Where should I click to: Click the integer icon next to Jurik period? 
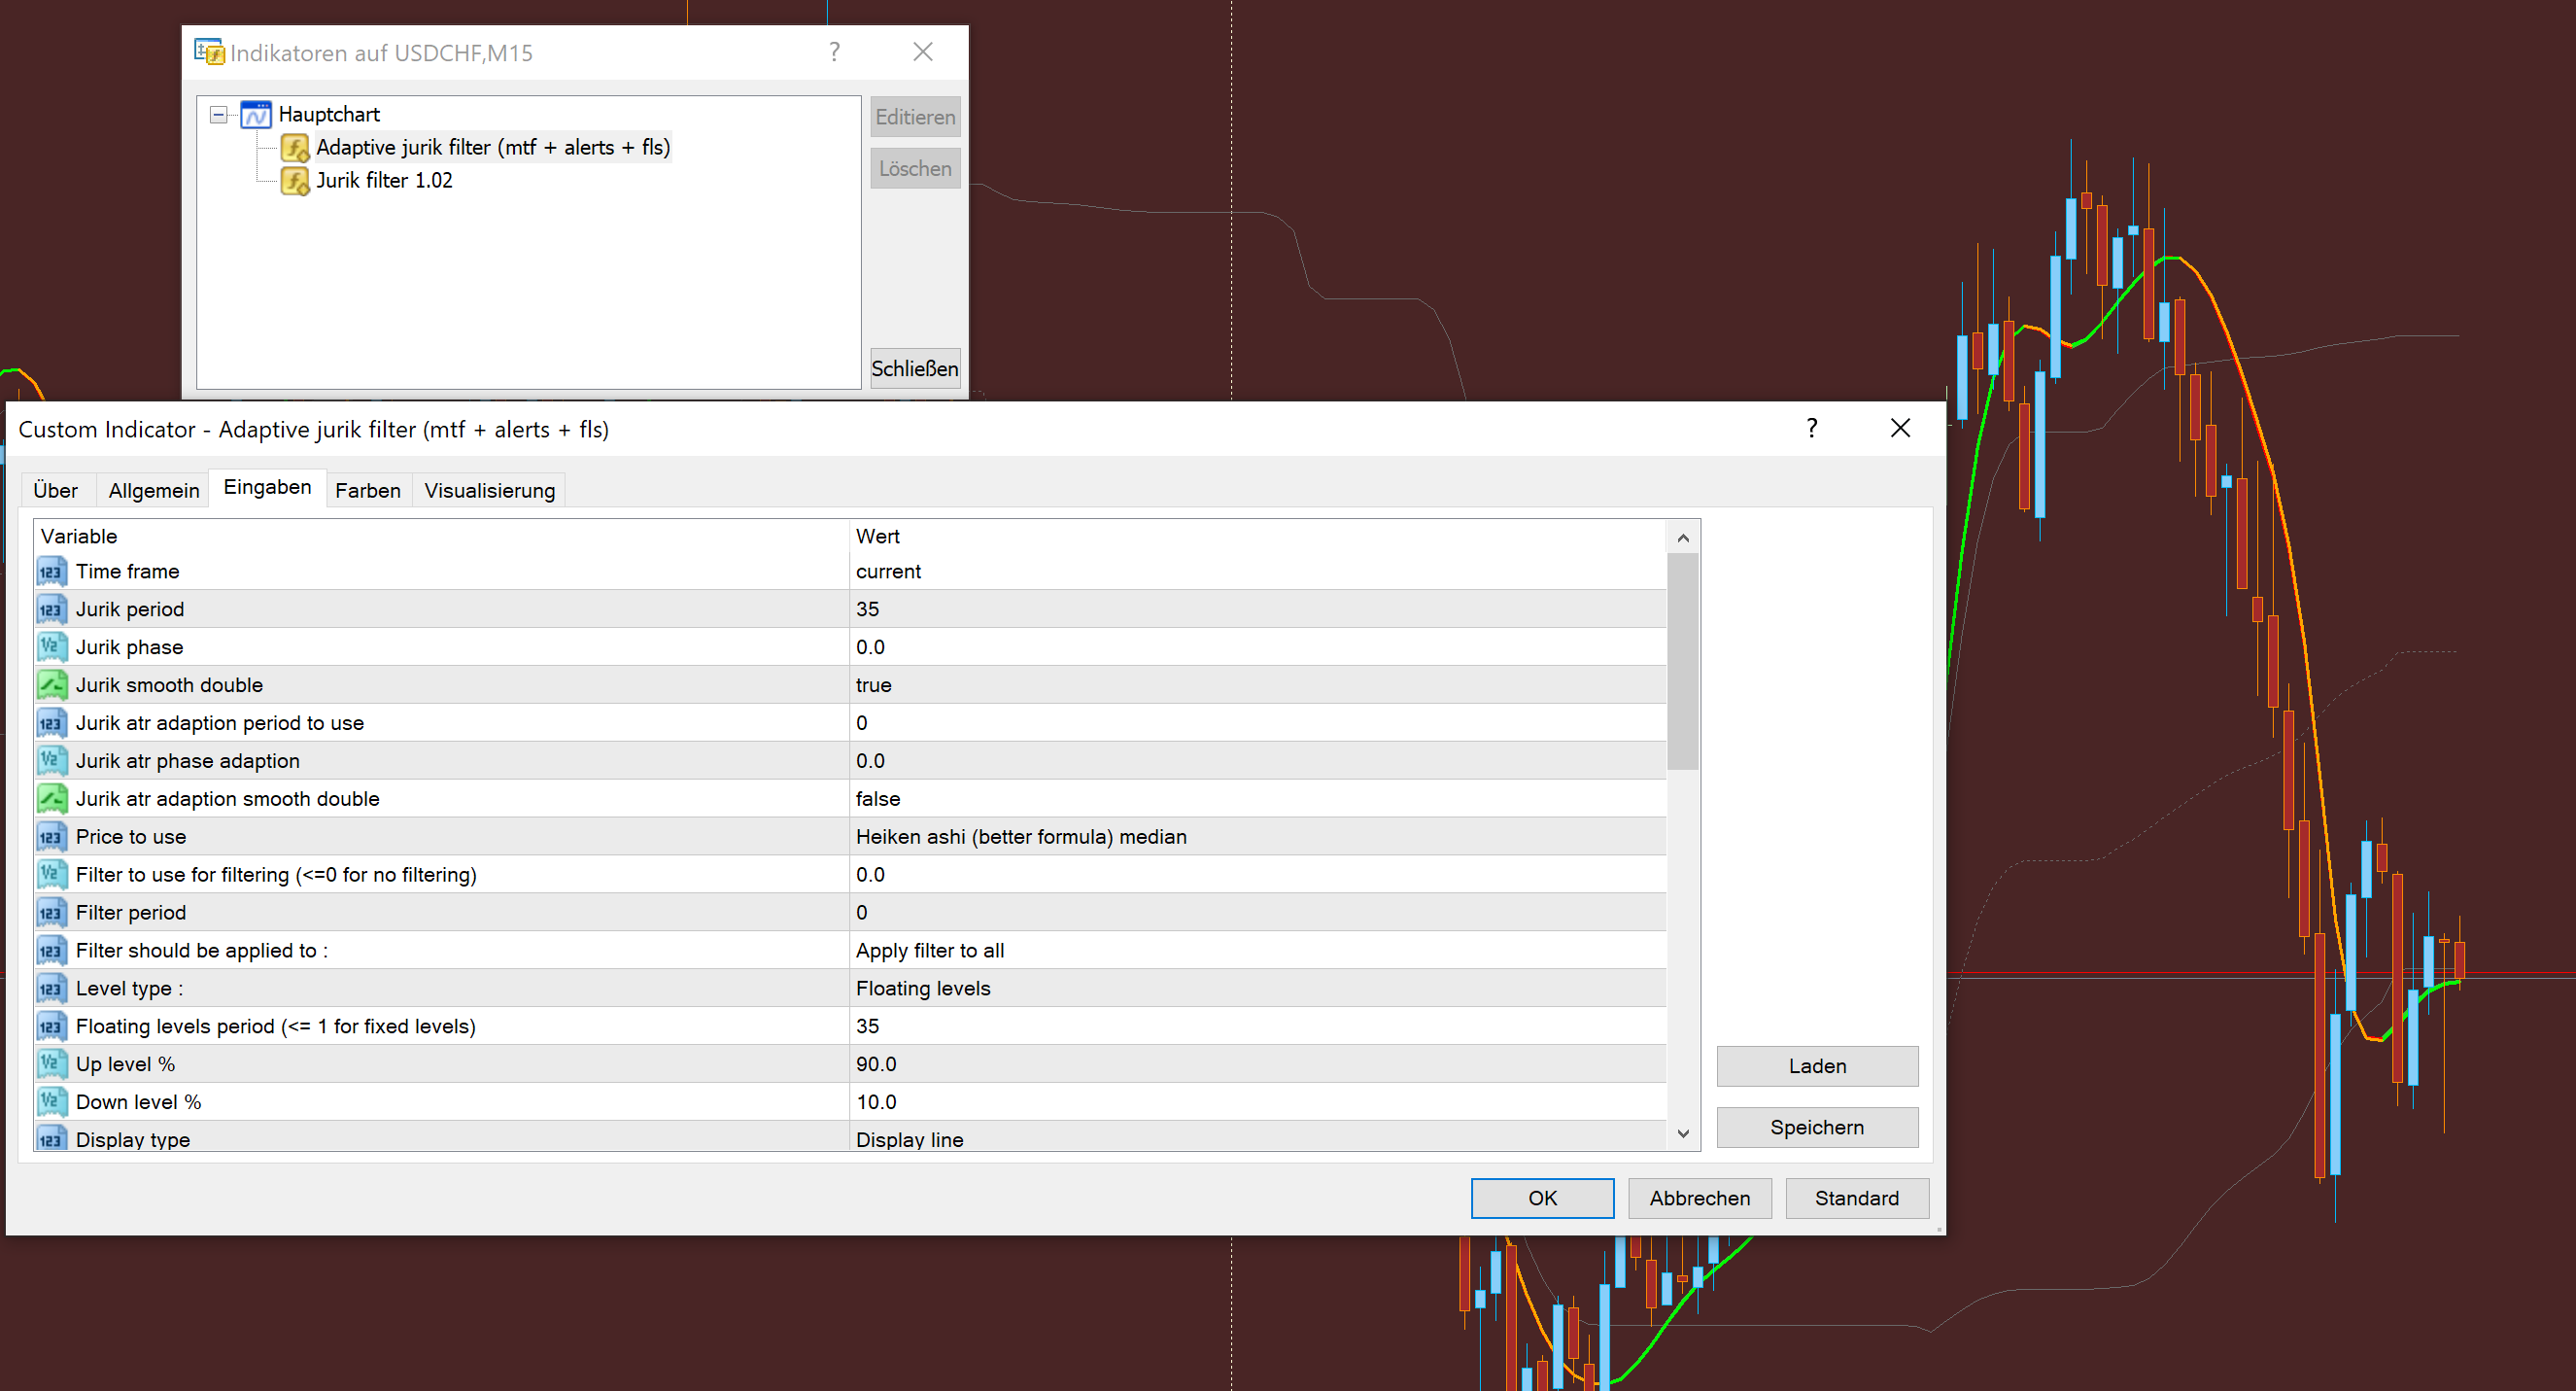pyautogui.click(x=52, y=609)
